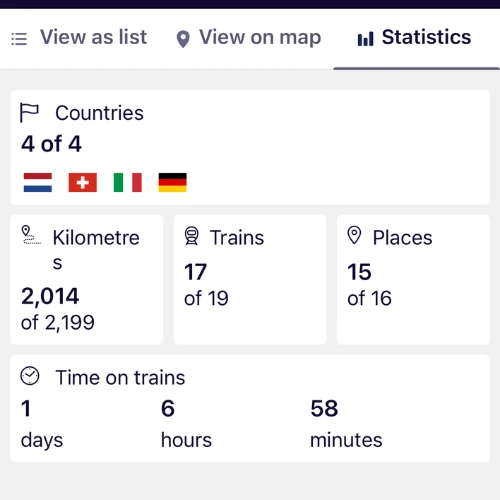
Task: Open the Places 15 of 16 card
Action: click(x=413, y=280)
